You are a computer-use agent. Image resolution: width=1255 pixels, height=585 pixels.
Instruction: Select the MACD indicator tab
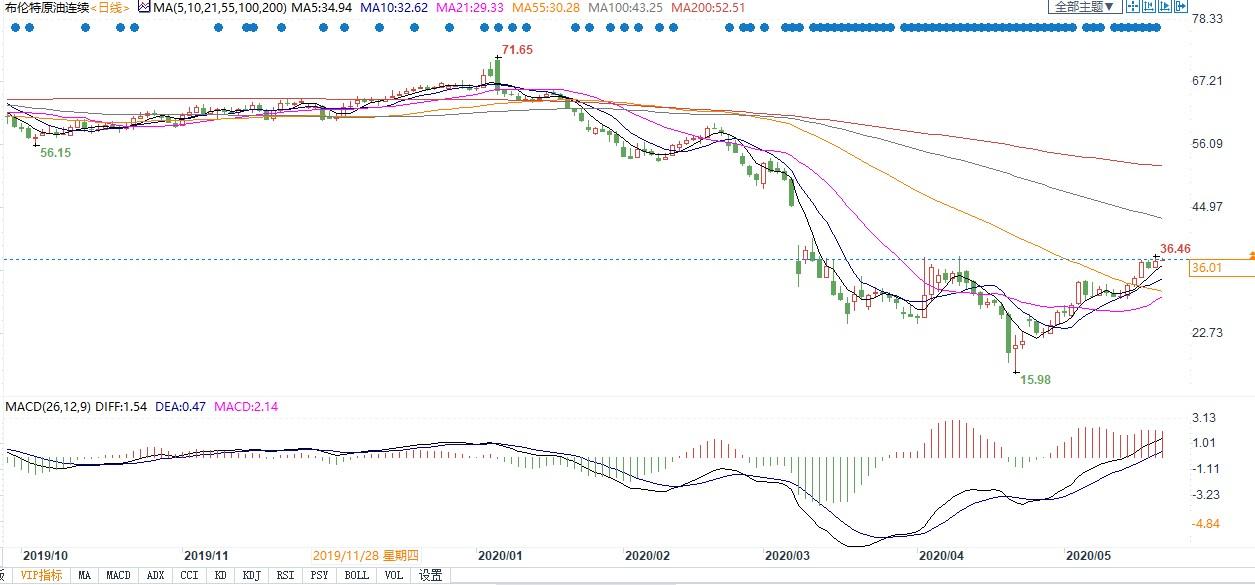click(118, 575)
